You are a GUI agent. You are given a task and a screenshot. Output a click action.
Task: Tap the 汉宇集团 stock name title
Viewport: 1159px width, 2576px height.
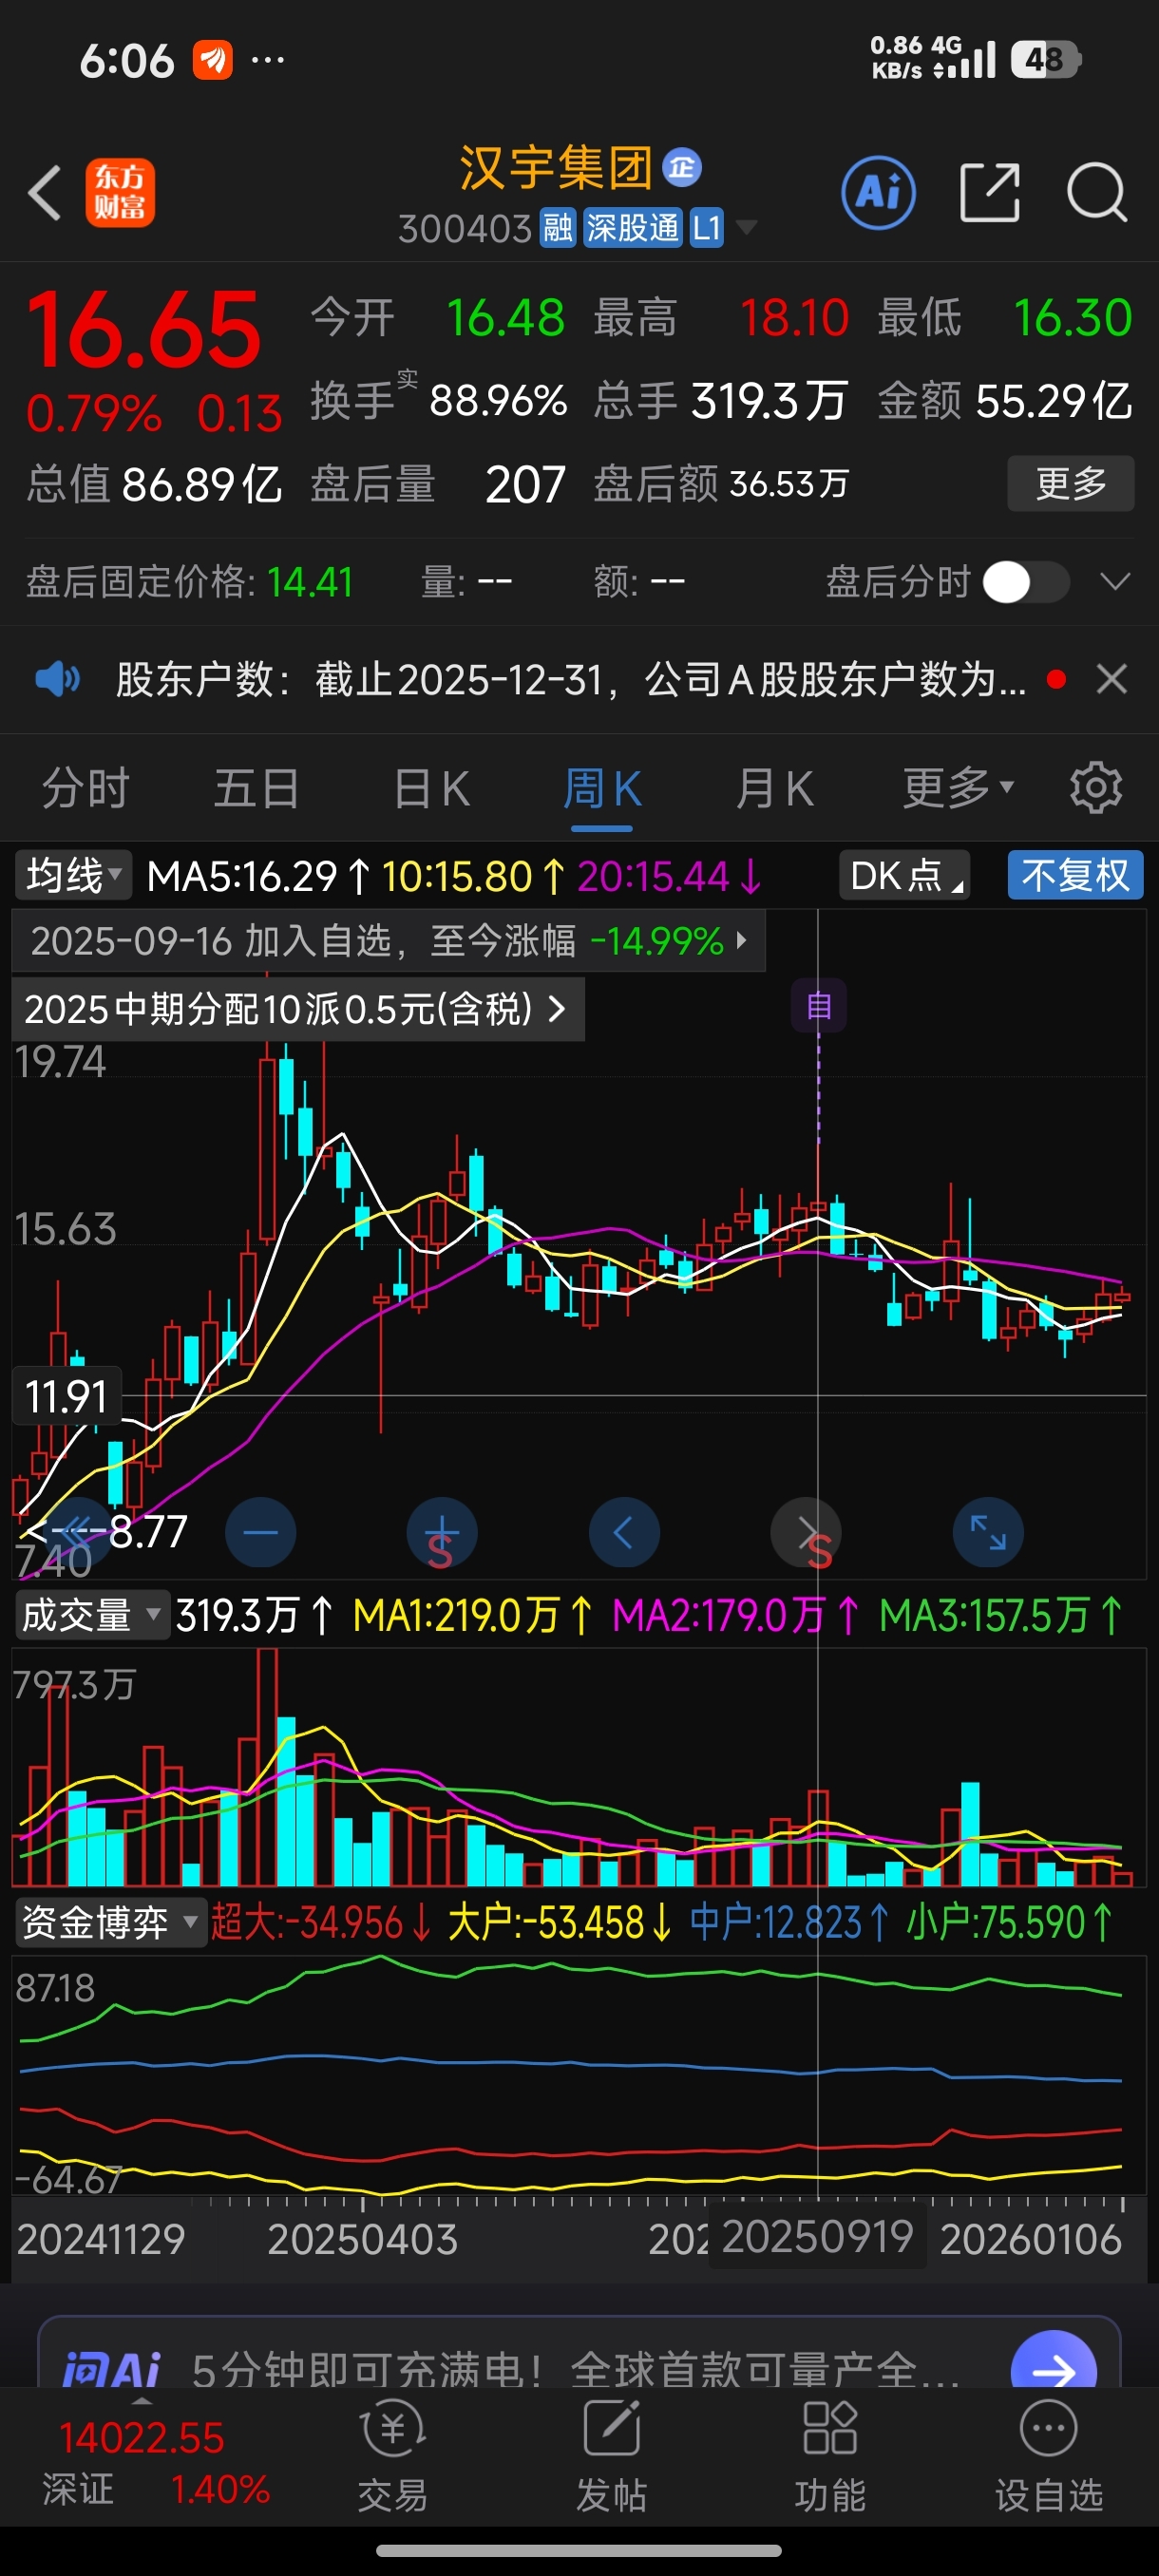(x=555, y=167)
